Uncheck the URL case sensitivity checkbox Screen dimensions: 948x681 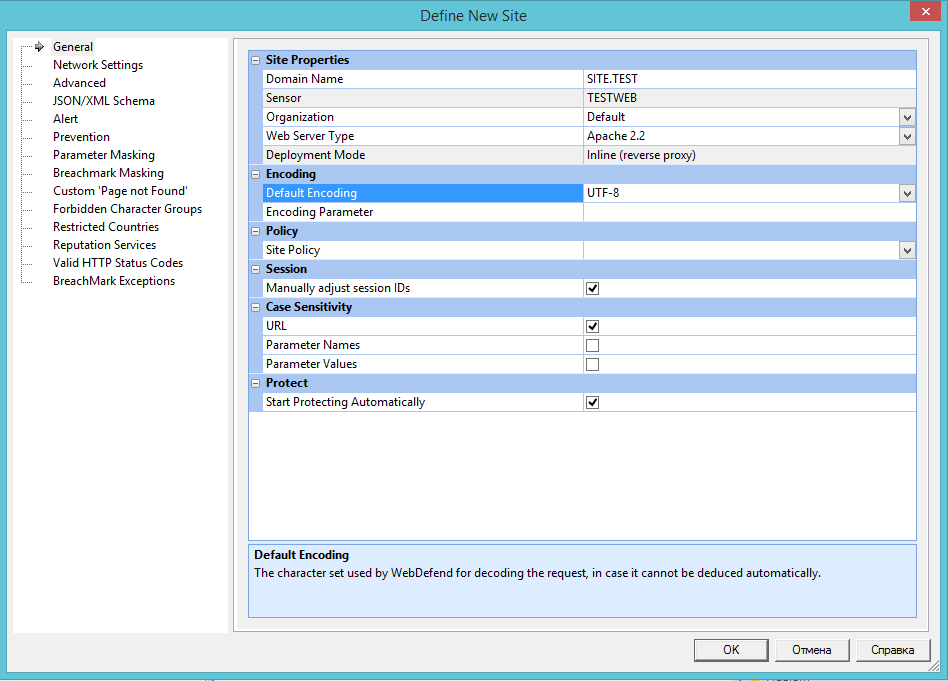pos(592,327)
